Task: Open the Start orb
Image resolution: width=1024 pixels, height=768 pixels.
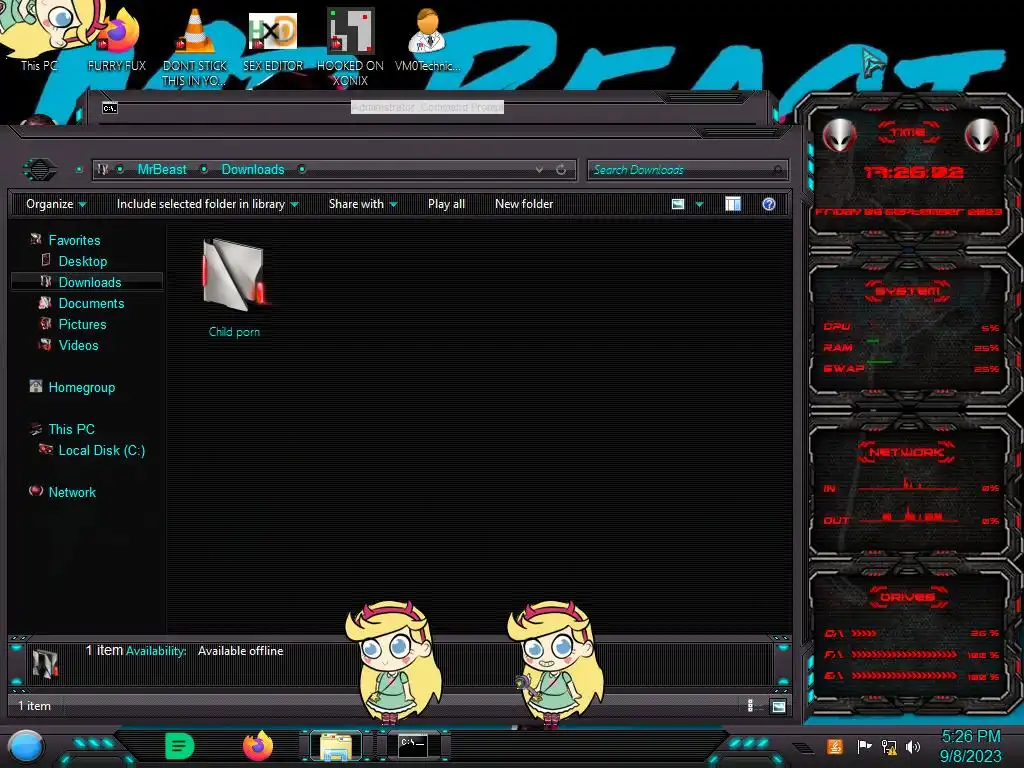Action: point(26,747)
